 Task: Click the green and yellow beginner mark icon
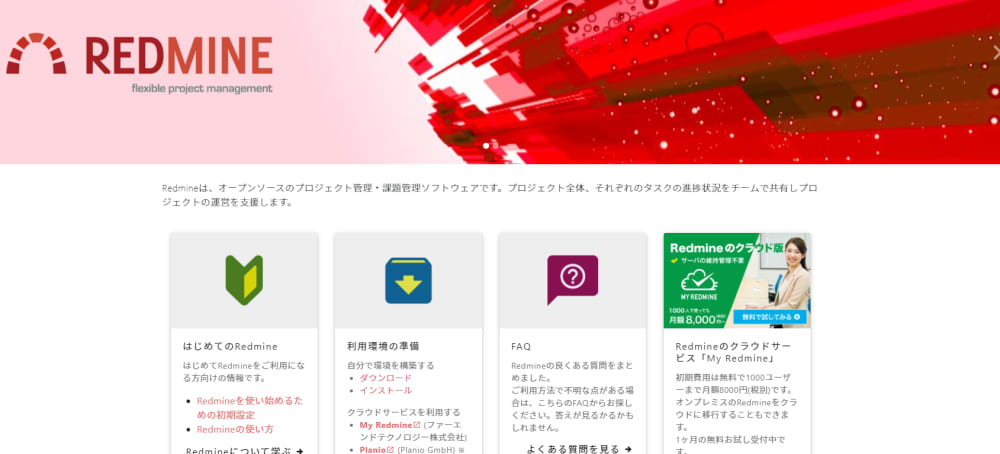click(244, 280)
